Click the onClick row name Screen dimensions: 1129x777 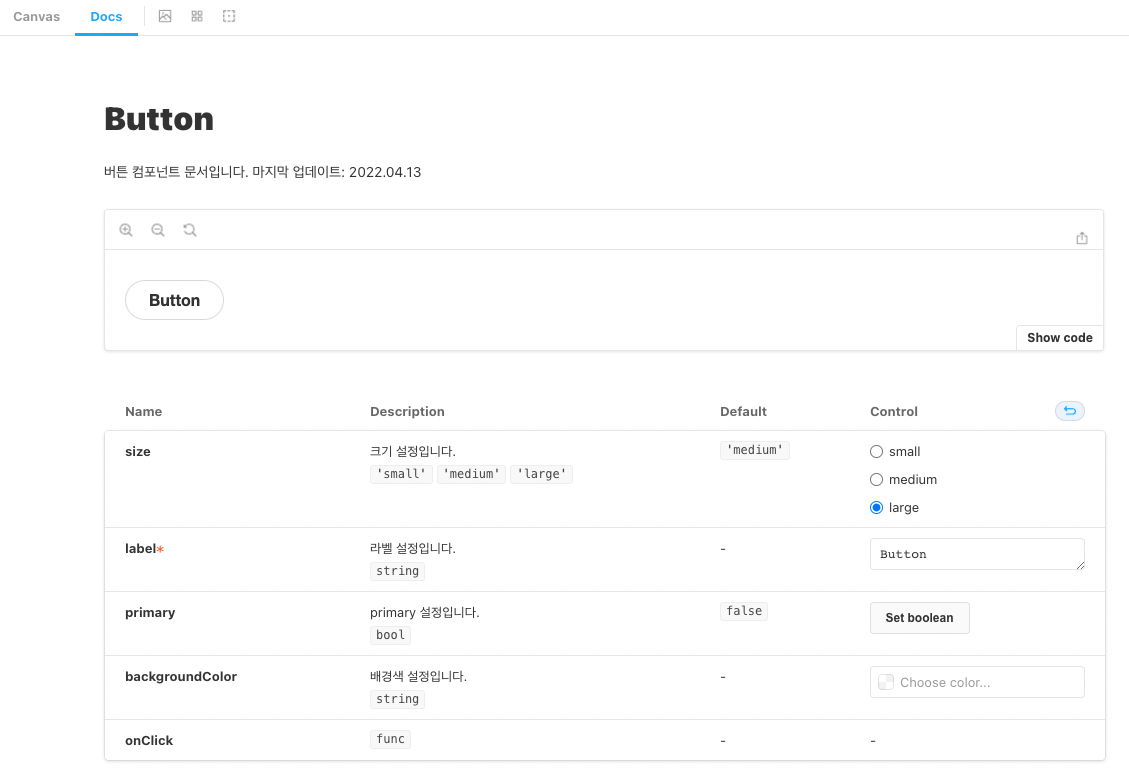pos(149,740)
